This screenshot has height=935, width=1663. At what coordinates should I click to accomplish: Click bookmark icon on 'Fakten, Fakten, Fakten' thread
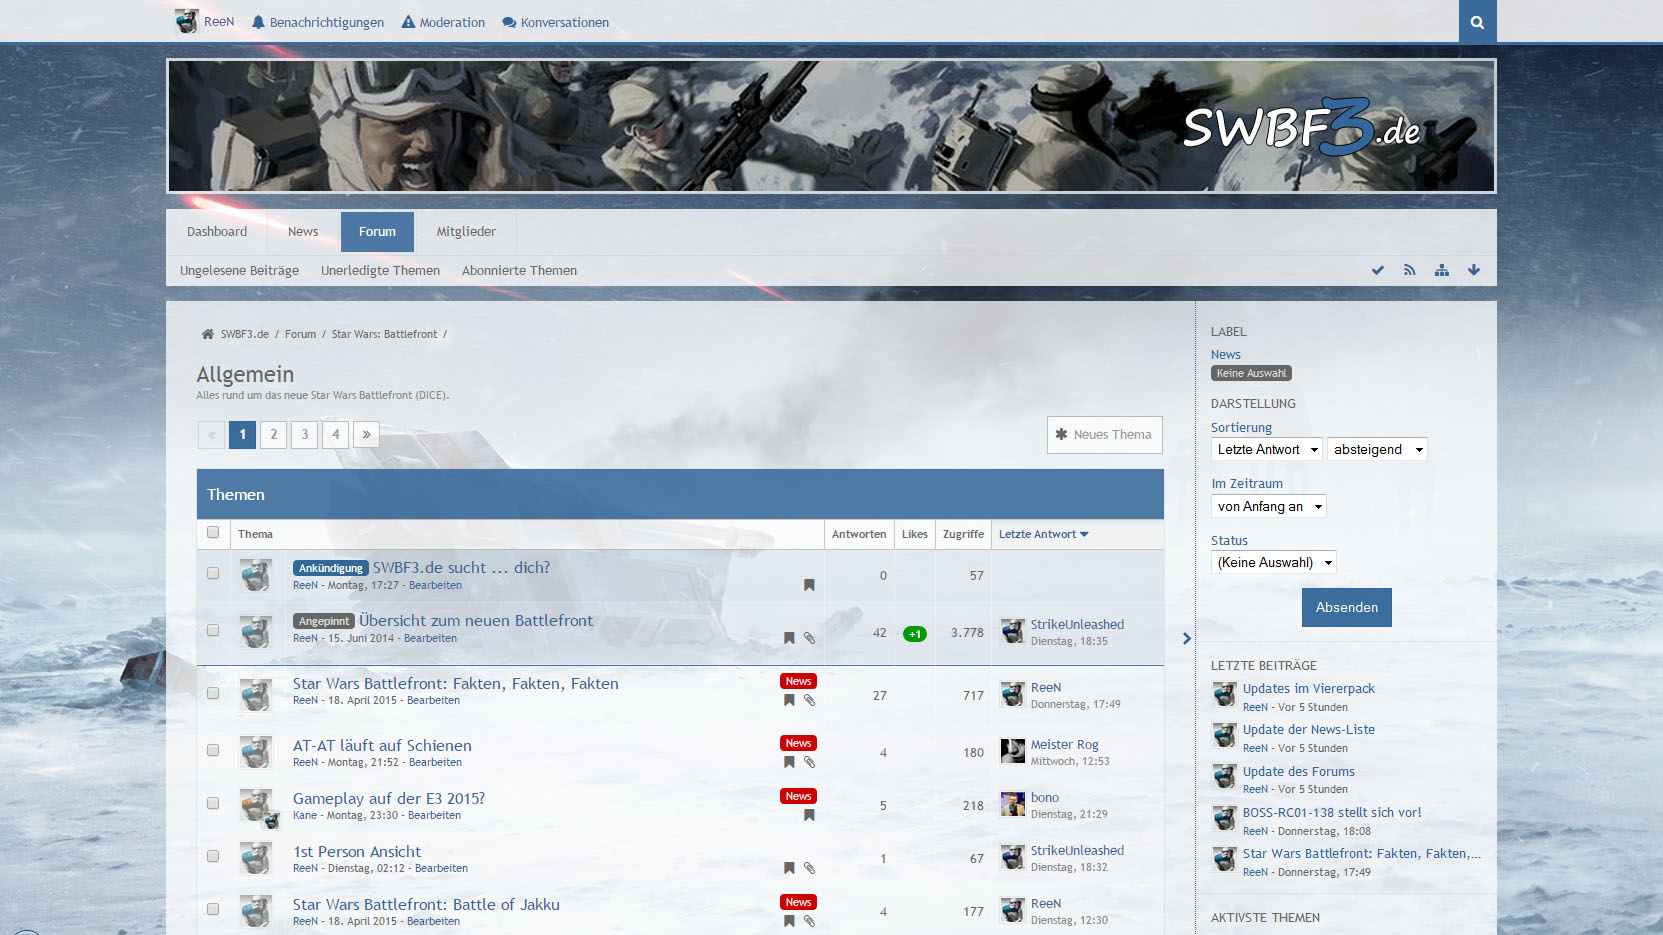789,700
